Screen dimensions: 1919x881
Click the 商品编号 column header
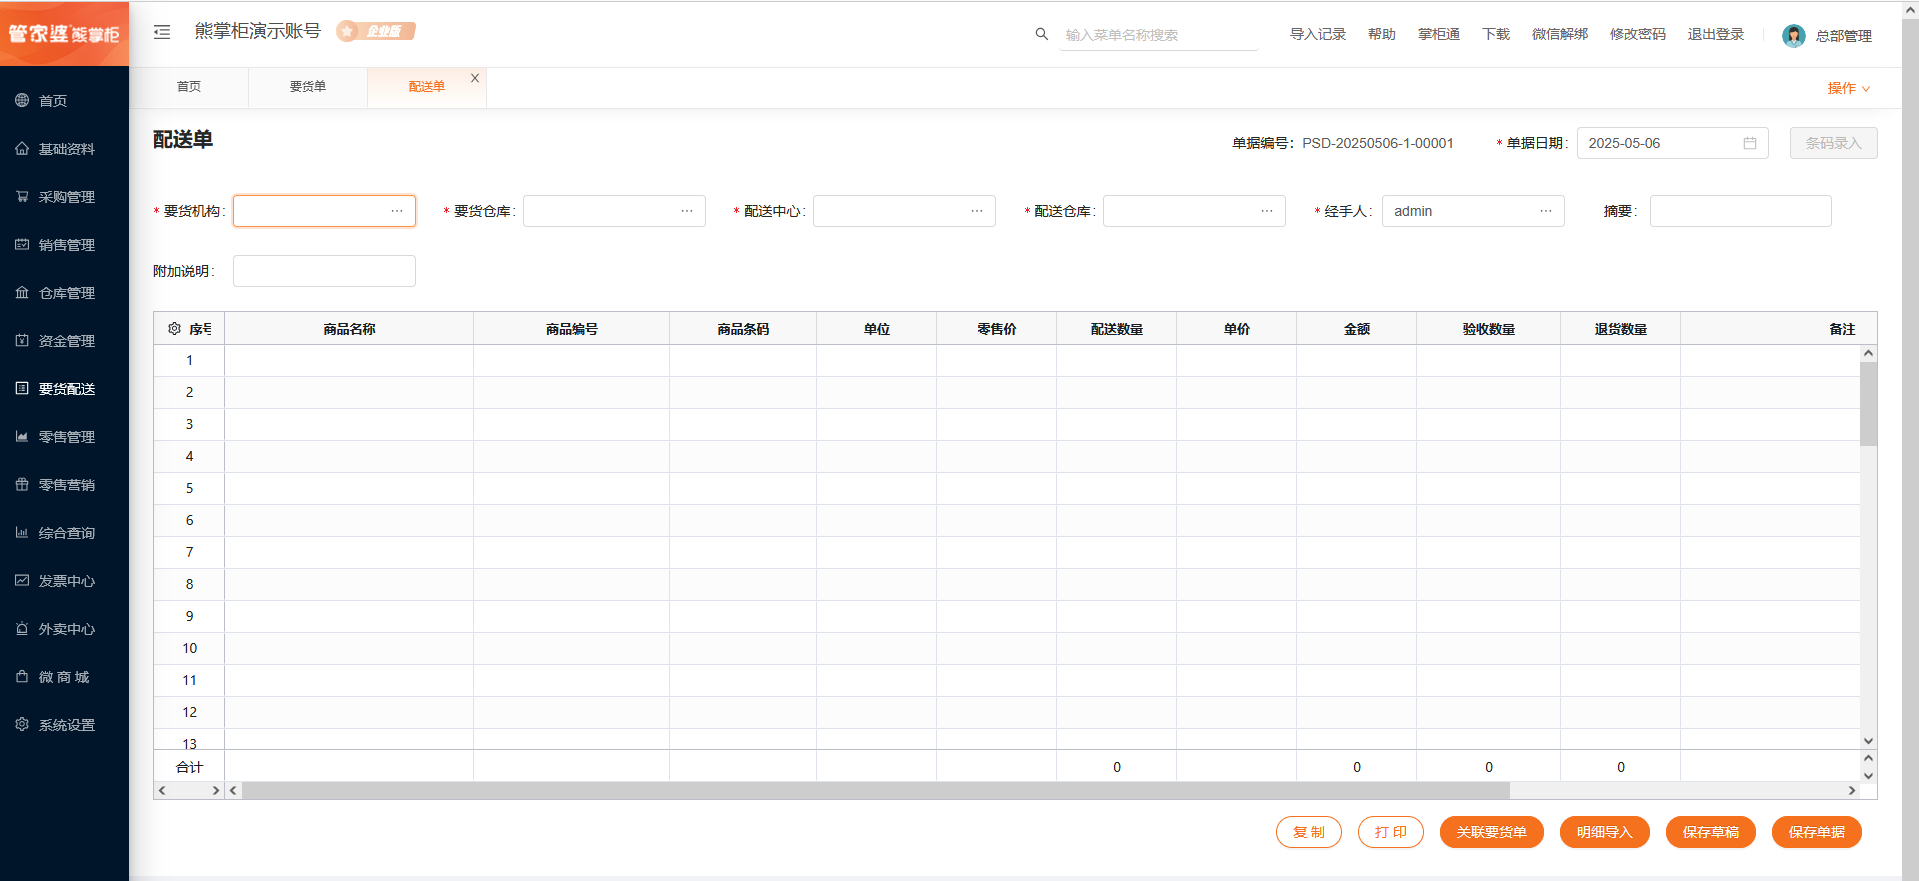(x=572, y=329)
